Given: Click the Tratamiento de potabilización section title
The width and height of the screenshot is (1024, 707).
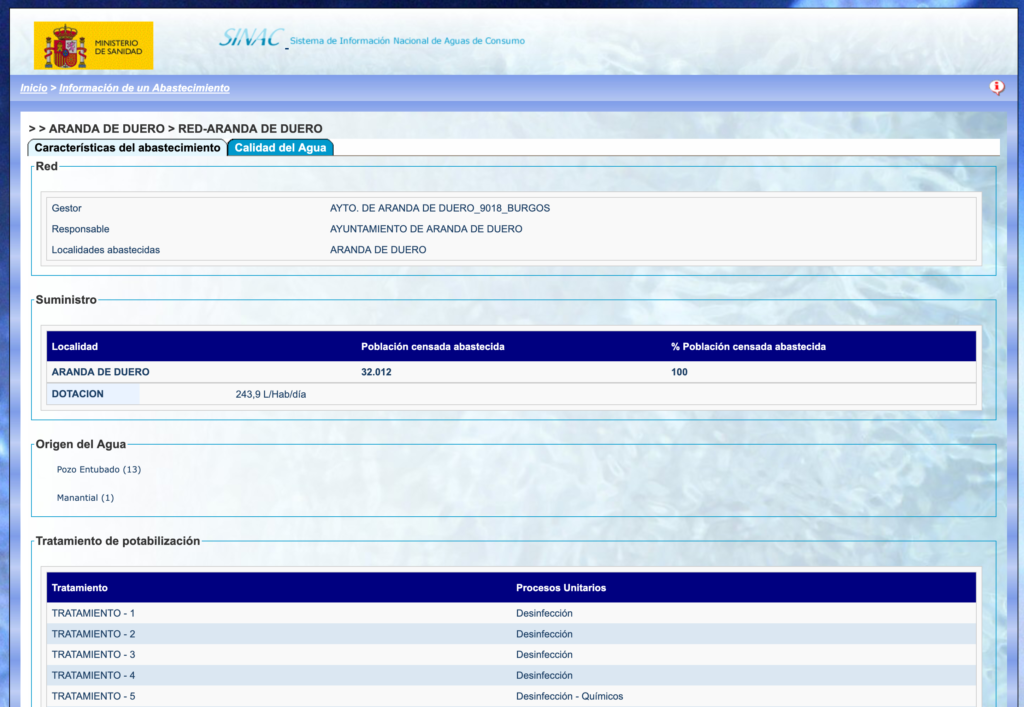Looking at the screenshot, I should pos(118,541).
